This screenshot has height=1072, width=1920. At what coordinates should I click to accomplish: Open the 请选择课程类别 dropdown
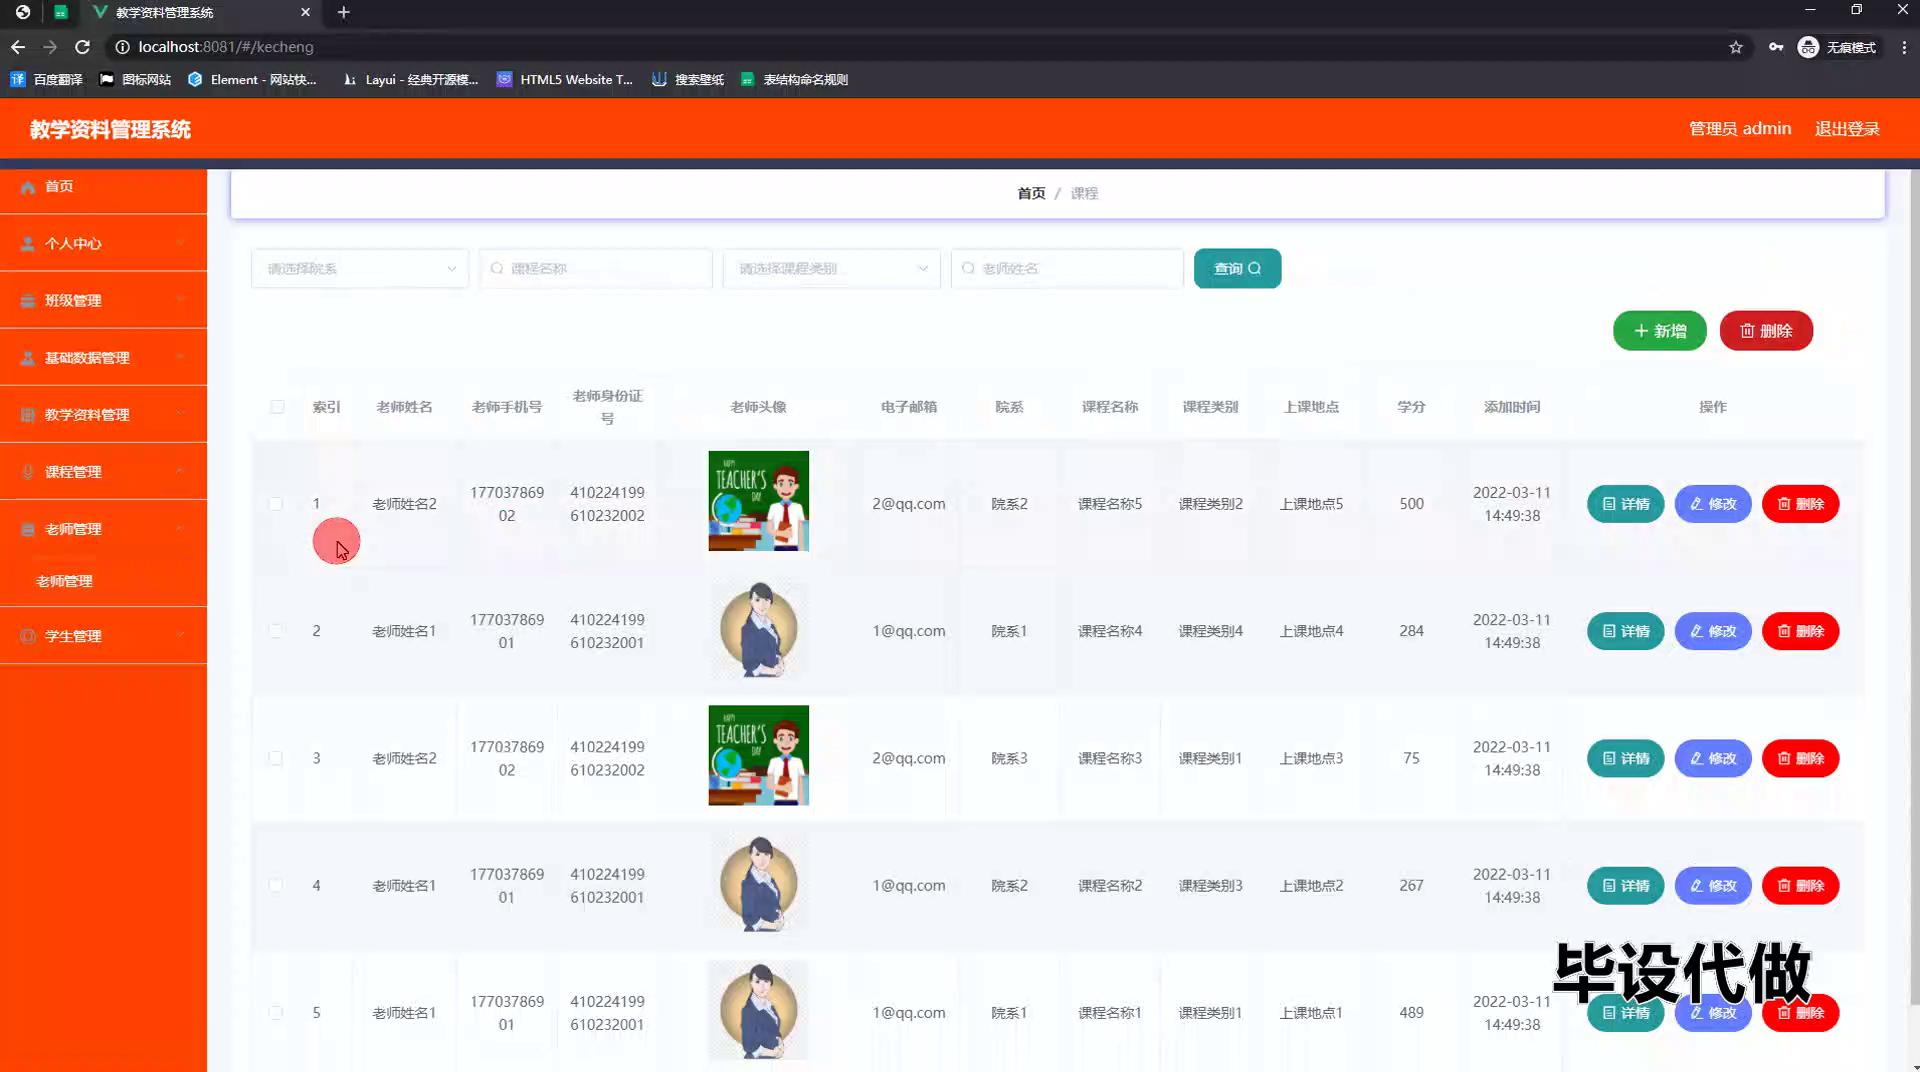[x=831, y=269]
